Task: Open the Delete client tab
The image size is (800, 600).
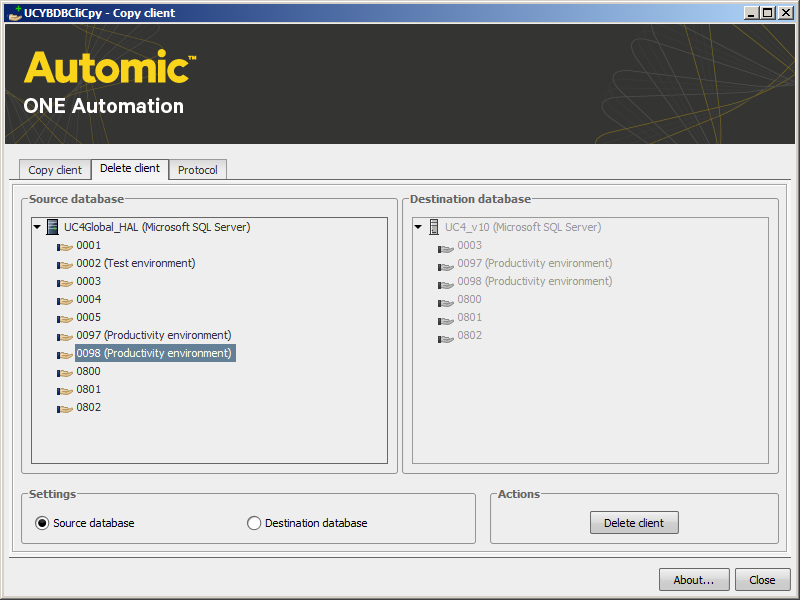Action: click(130, 168)
